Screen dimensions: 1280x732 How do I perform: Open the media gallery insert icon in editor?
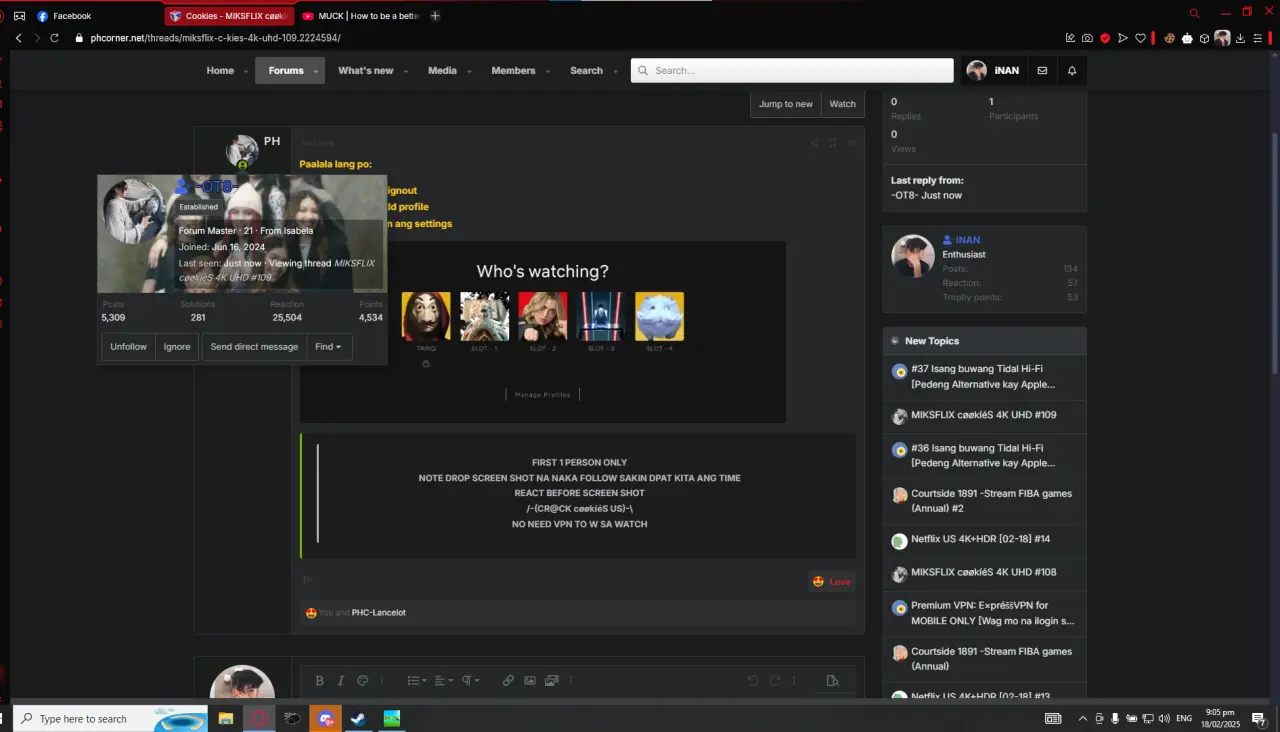pyautogui.click(x=551, y=681)
